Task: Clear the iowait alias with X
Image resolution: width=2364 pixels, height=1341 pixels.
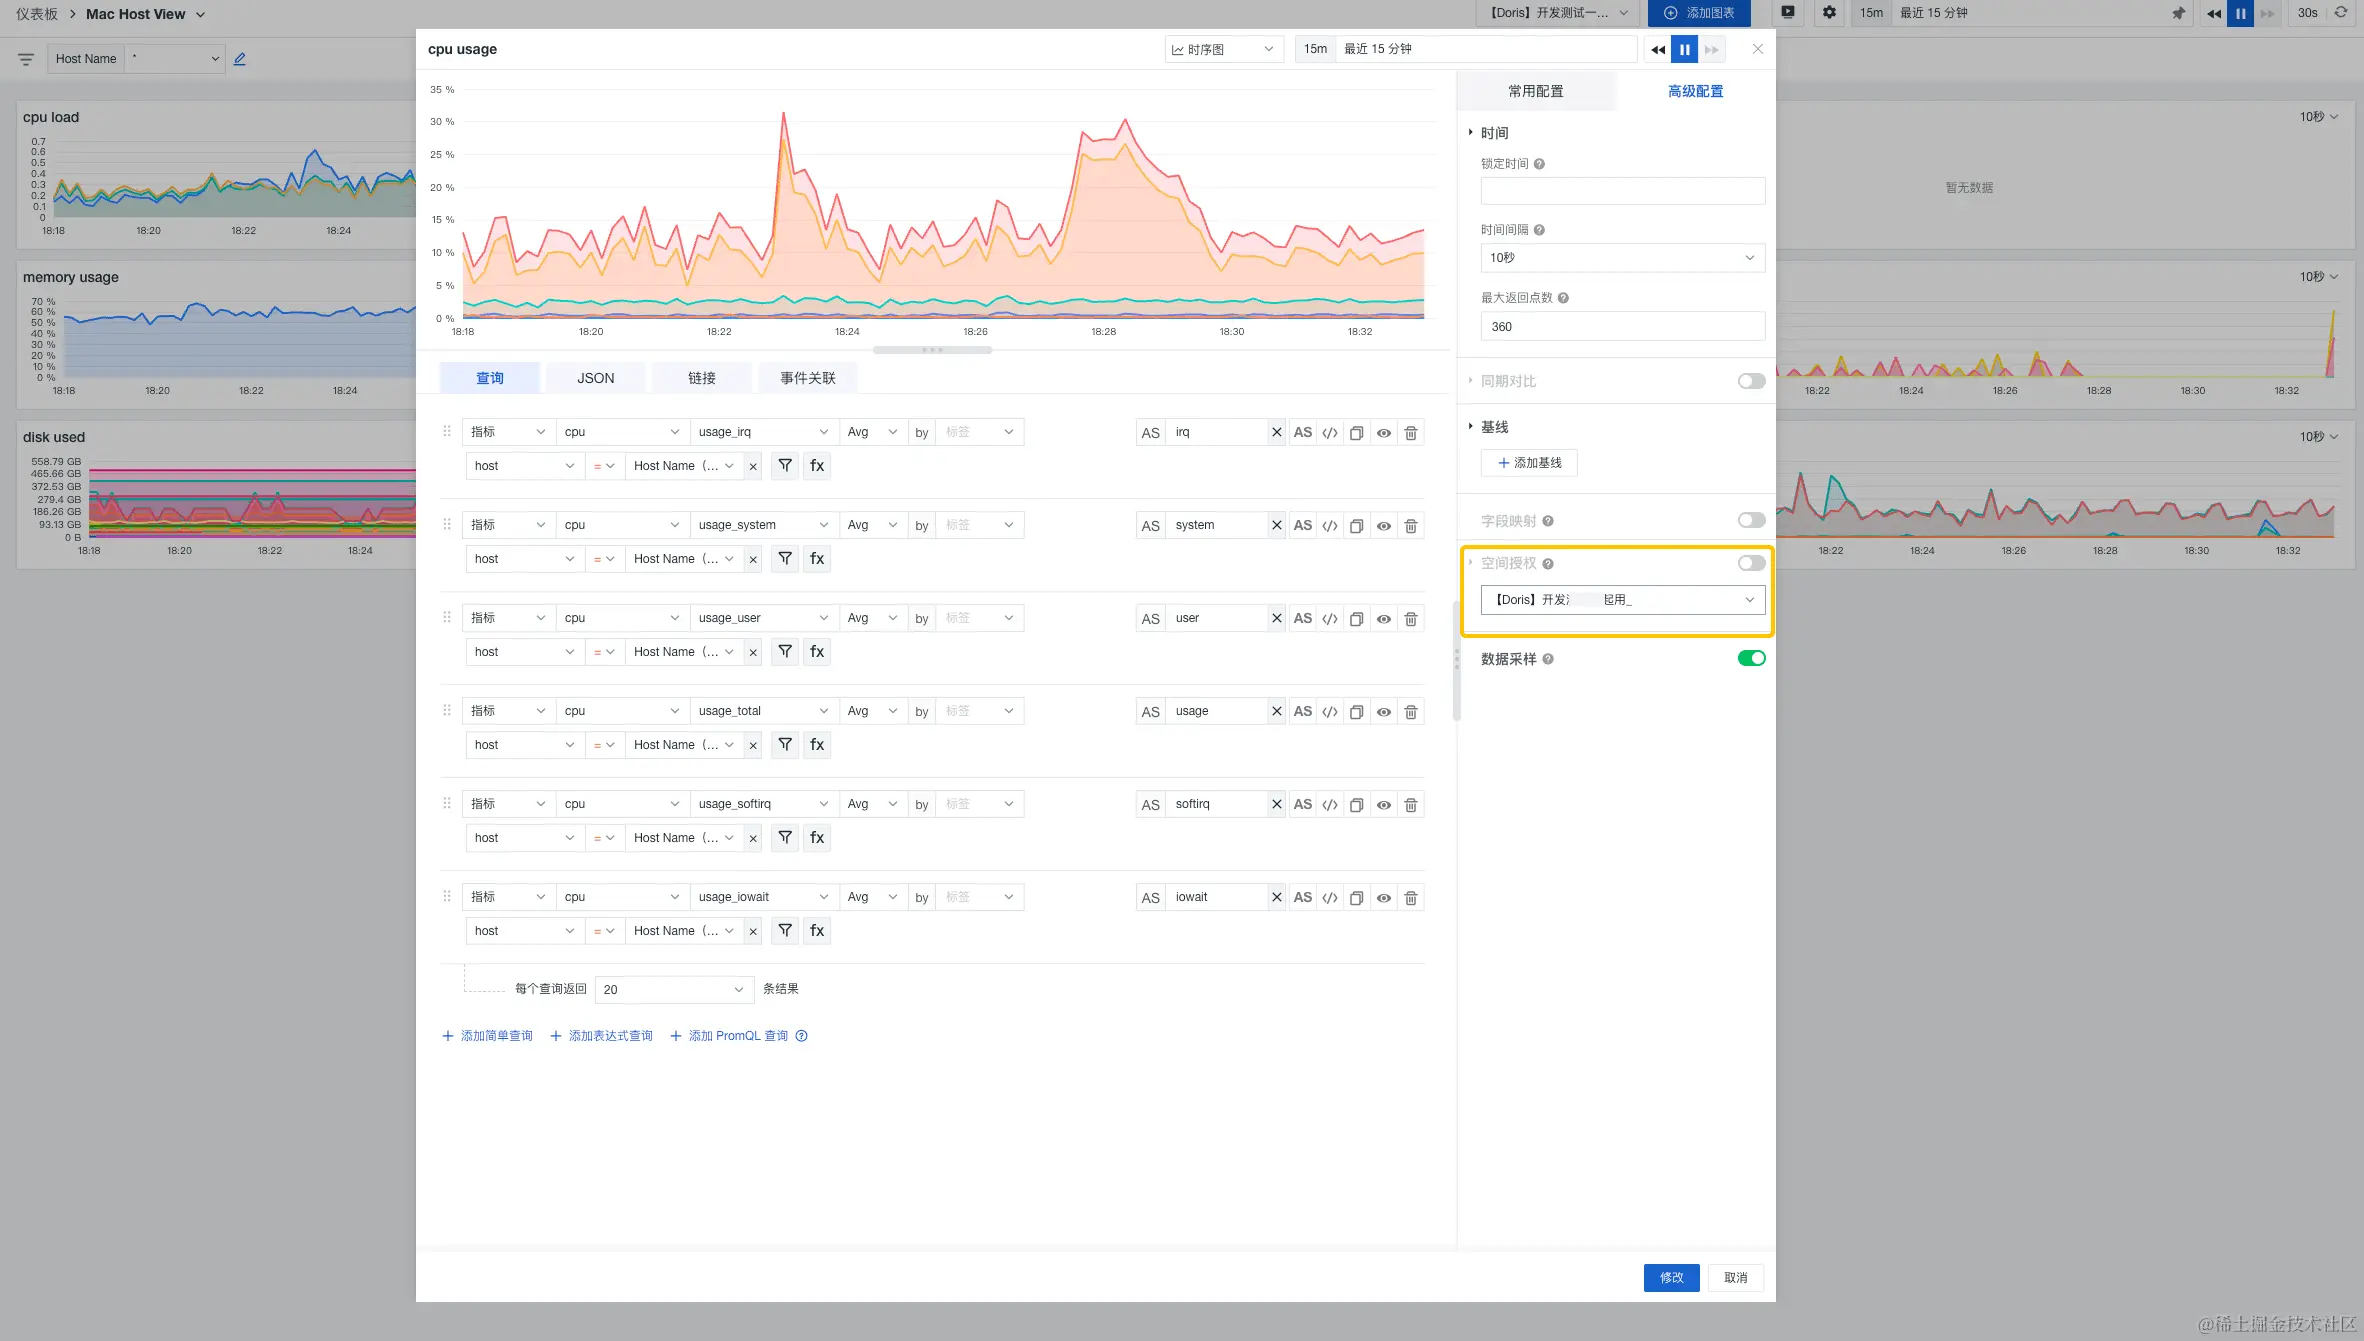Action: click(1276, 898)
